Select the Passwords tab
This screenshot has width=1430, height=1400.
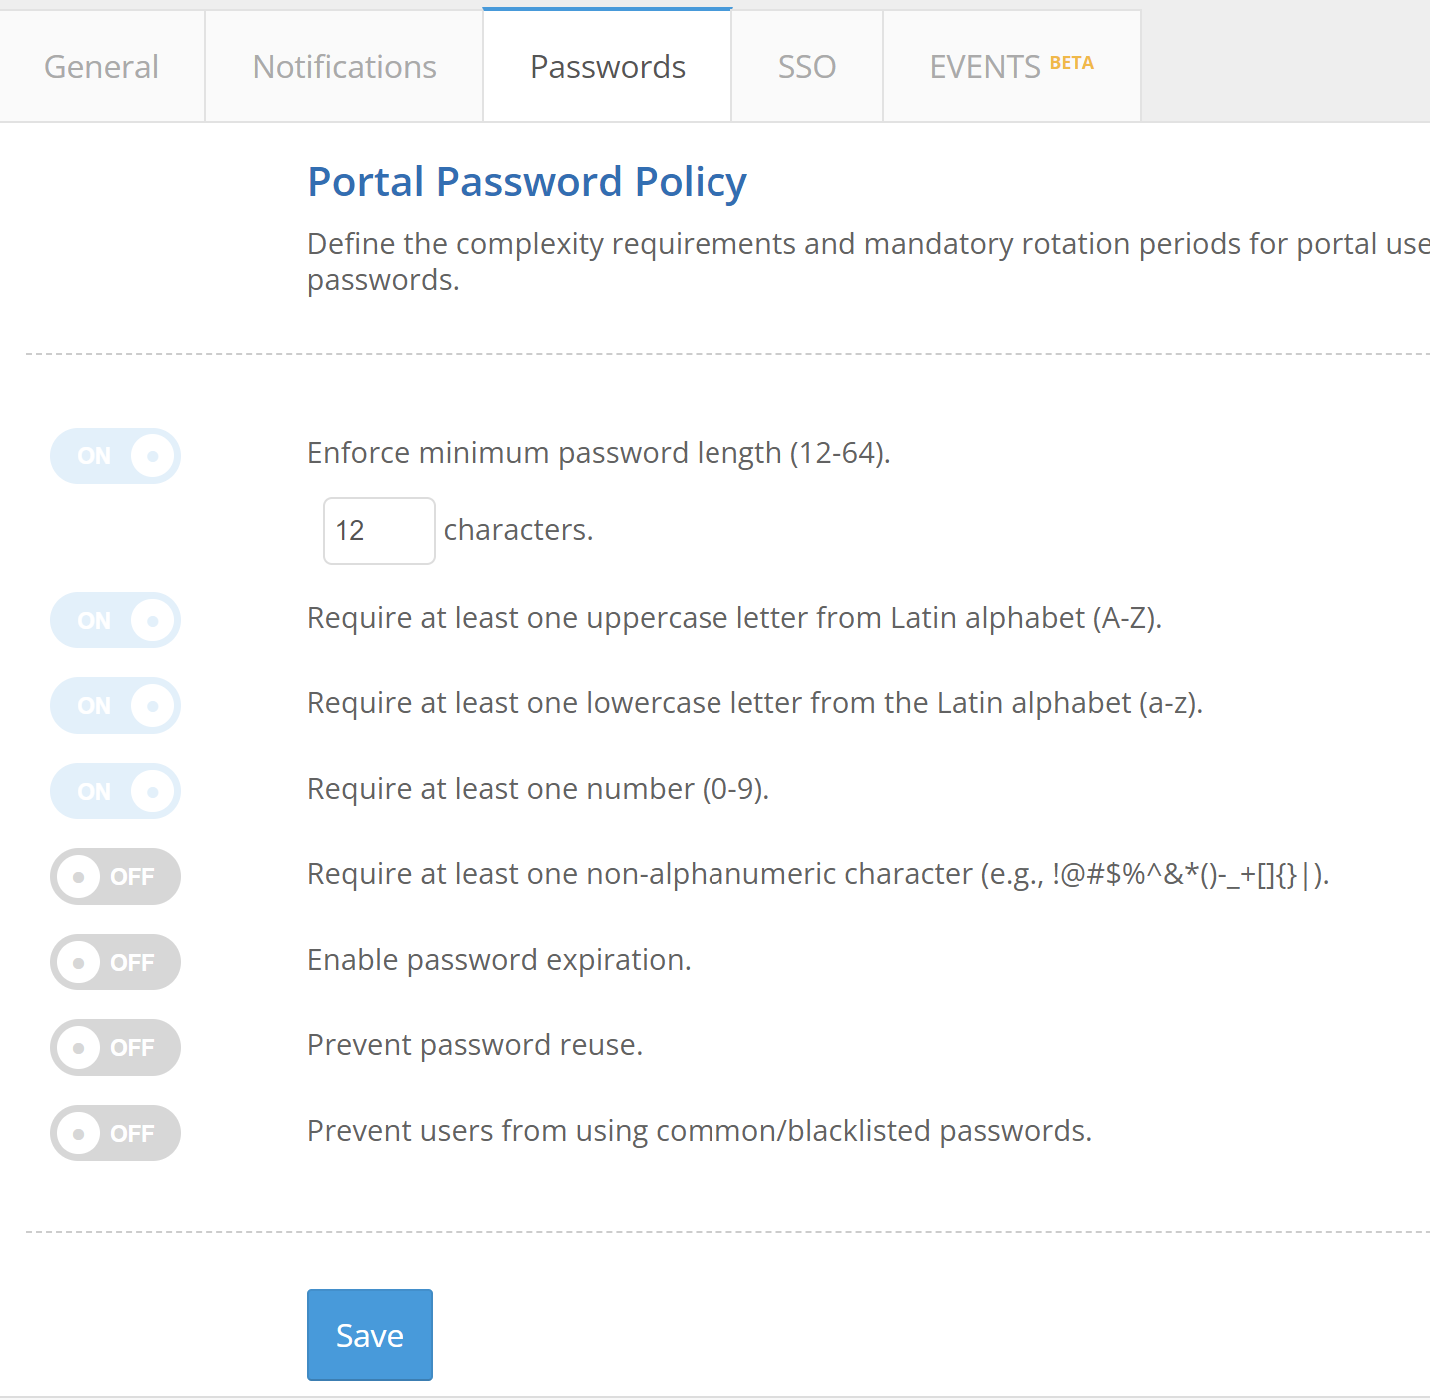point(607,67)
